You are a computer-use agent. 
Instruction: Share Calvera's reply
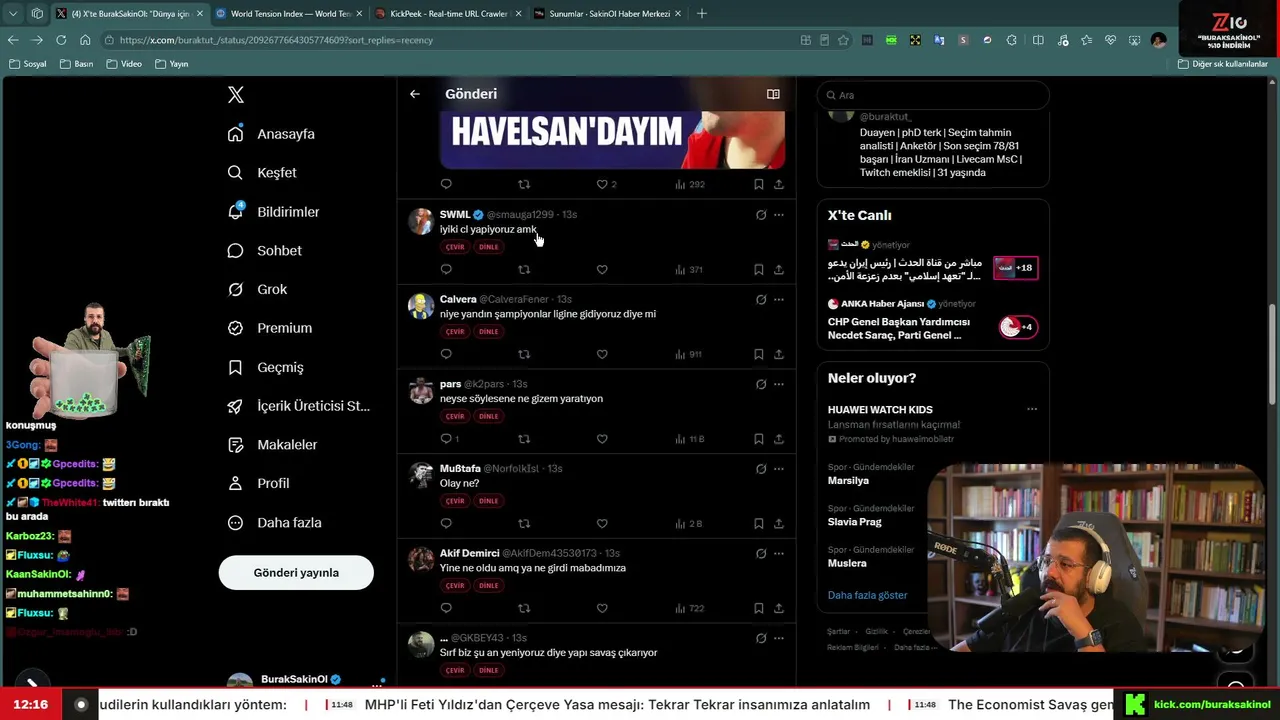[779, 354]
